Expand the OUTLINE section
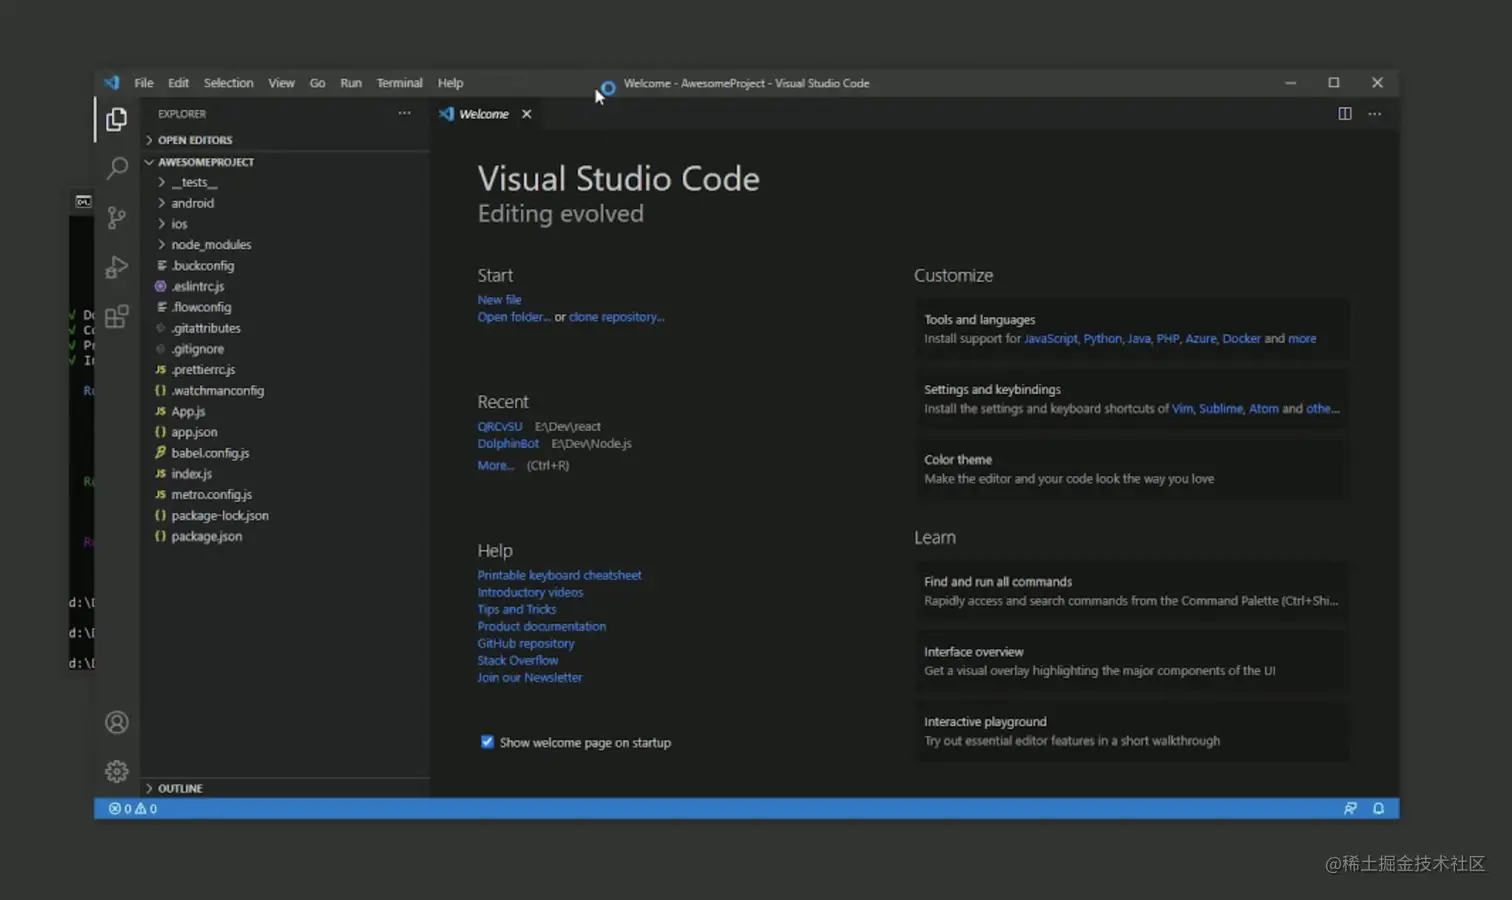The width and height of the screenshot is (1512, 900). pyautogui.click(x=179, y=788)
